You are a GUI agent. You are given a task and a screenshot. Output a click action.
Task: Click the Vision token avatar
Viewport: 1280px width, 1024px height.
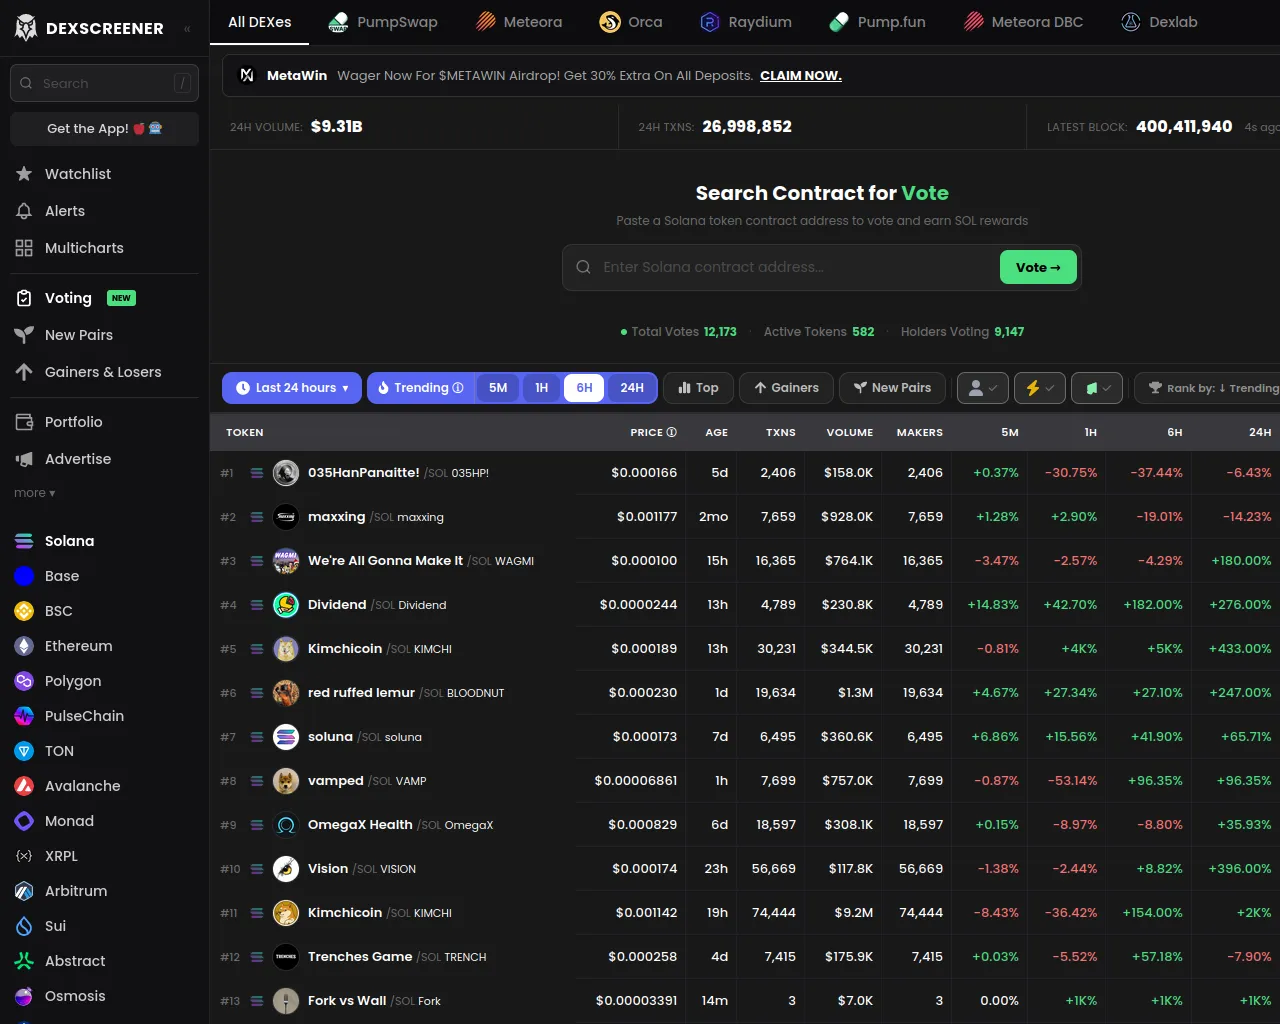286,869
